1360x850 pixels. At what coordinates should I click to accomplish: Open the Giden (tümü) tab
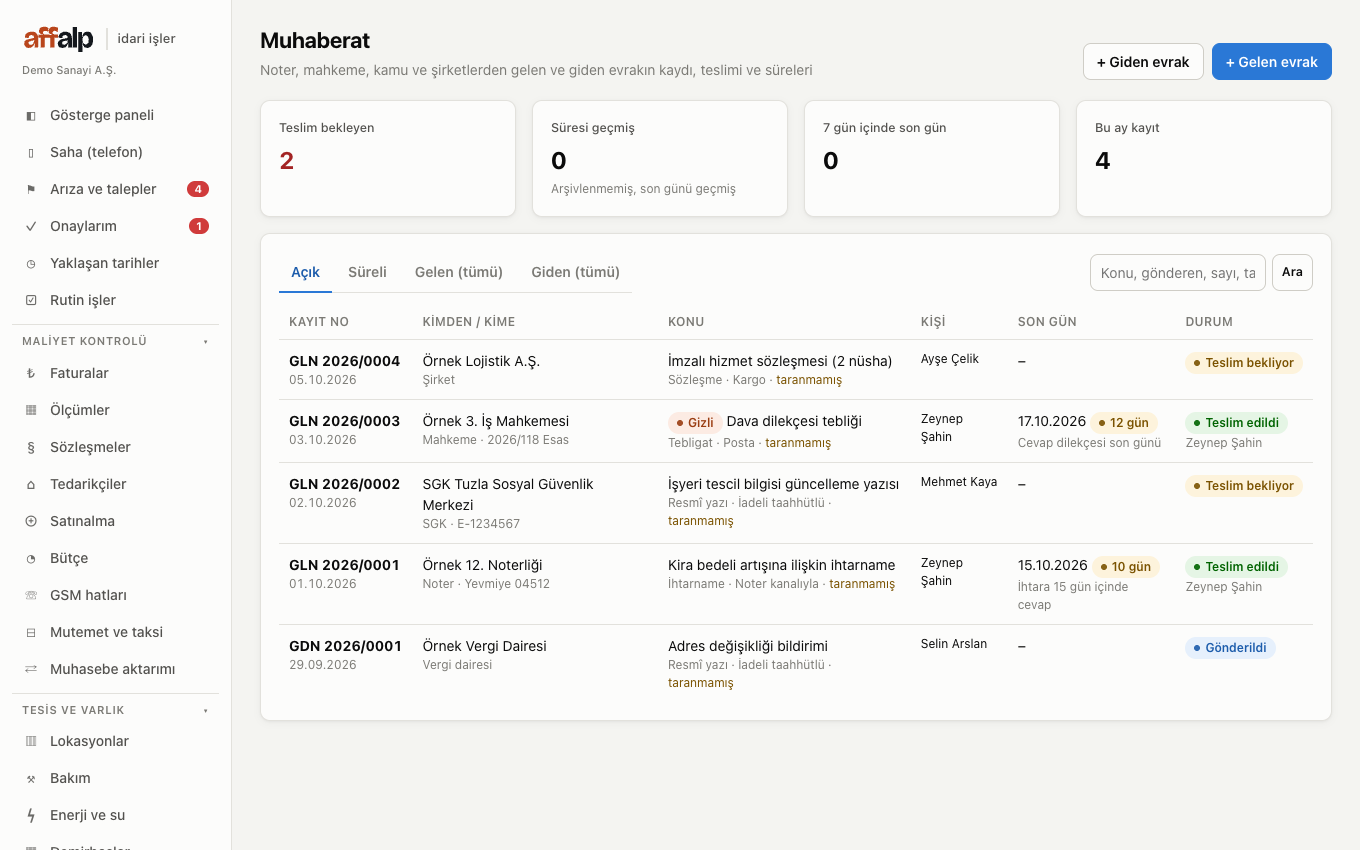575,272
